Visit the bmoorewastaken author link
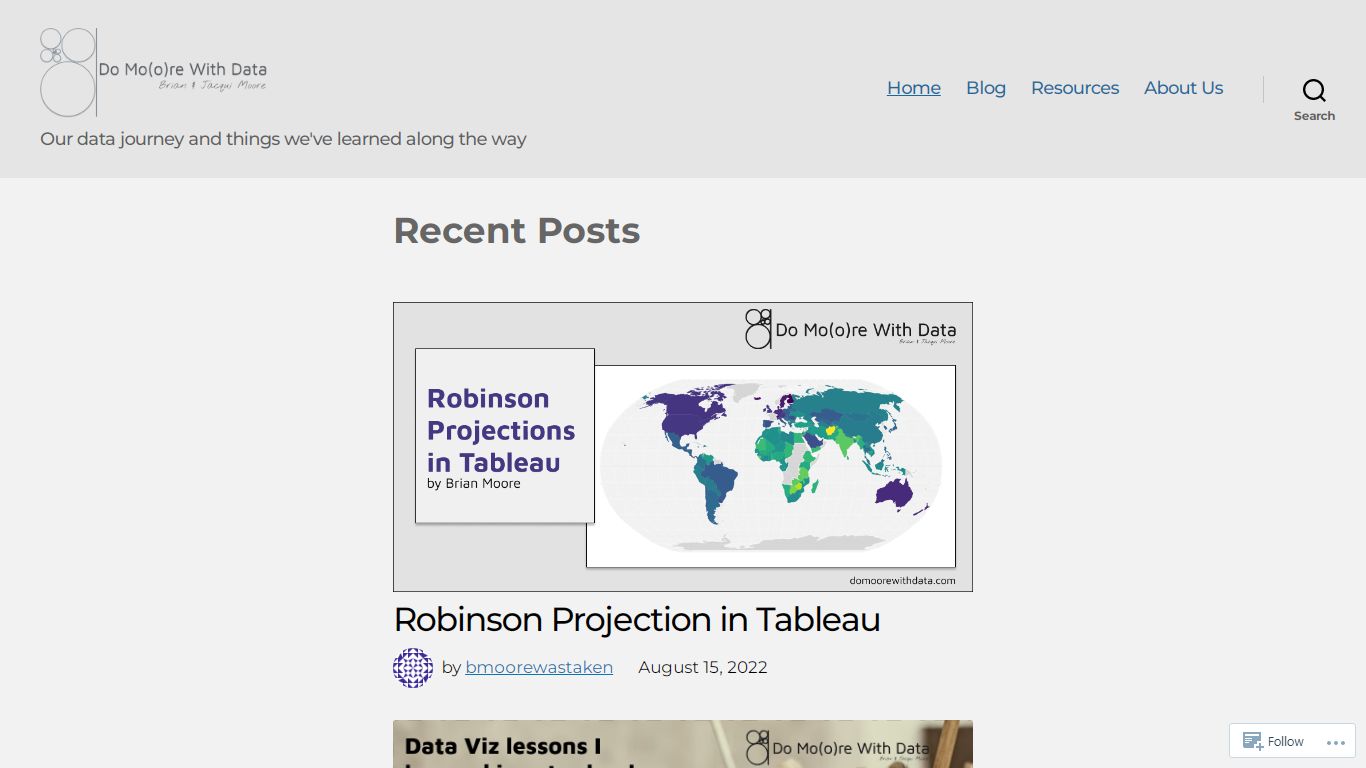The width and height of the screenshot is (1366, 768). [539, 668]
